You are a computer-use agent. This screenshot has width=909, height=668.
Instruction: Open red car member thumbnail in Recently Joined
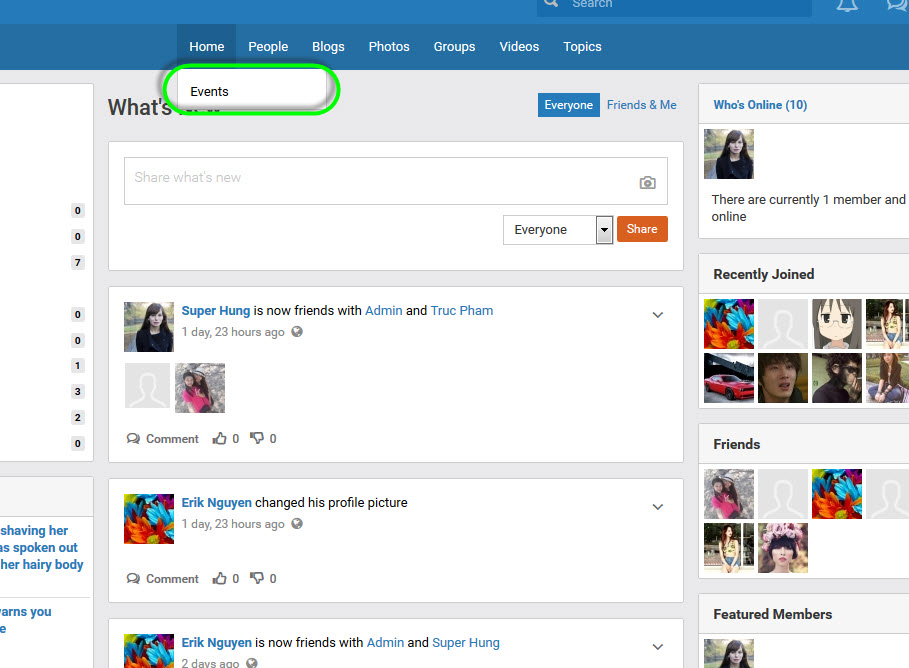tap(729, 378)
